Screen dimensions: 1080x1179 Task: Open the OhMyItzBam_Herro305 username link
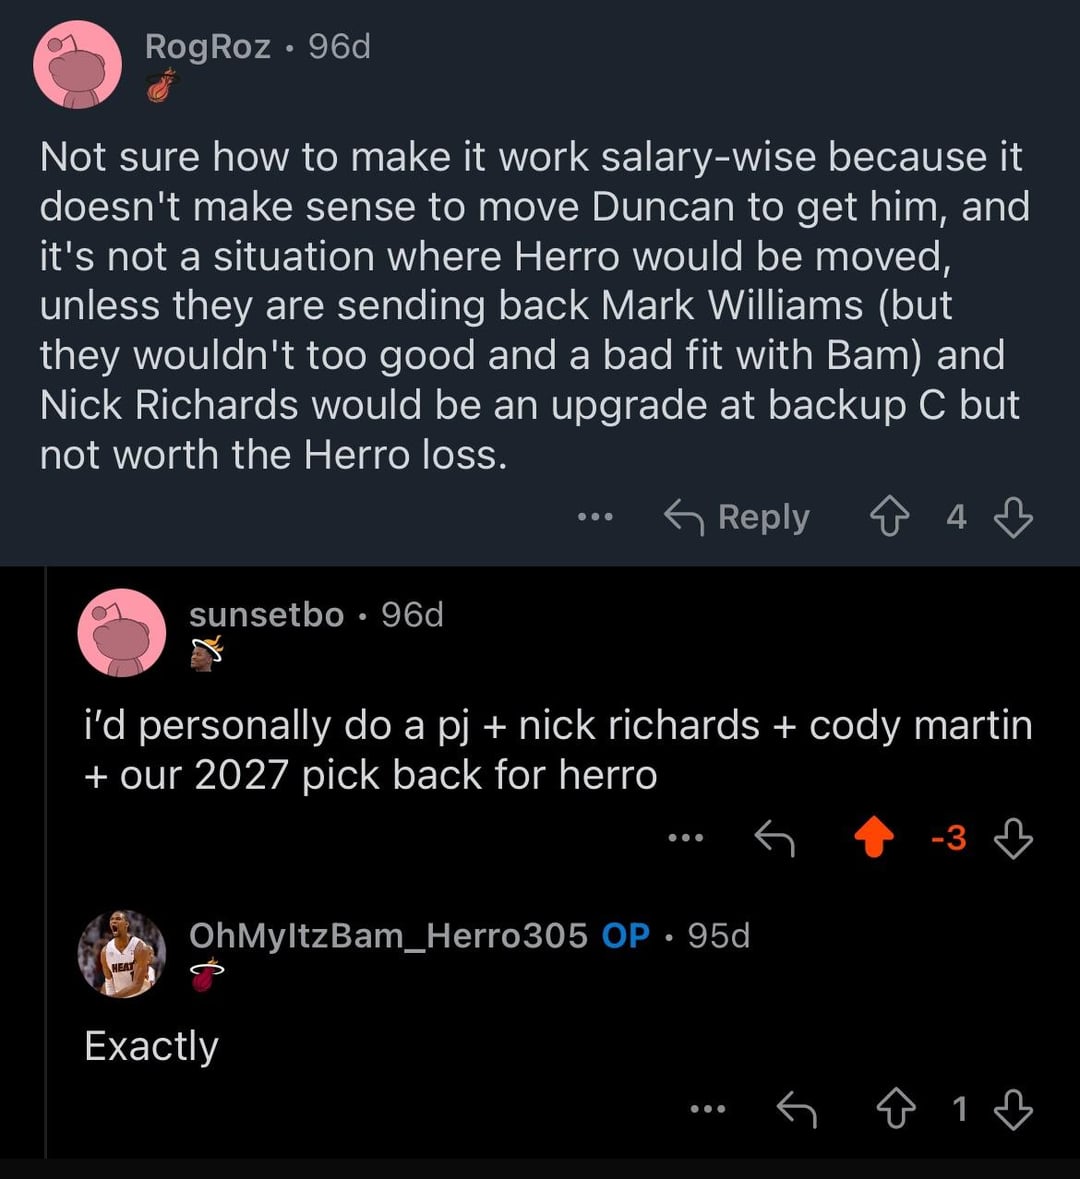[x=388, y=936]
